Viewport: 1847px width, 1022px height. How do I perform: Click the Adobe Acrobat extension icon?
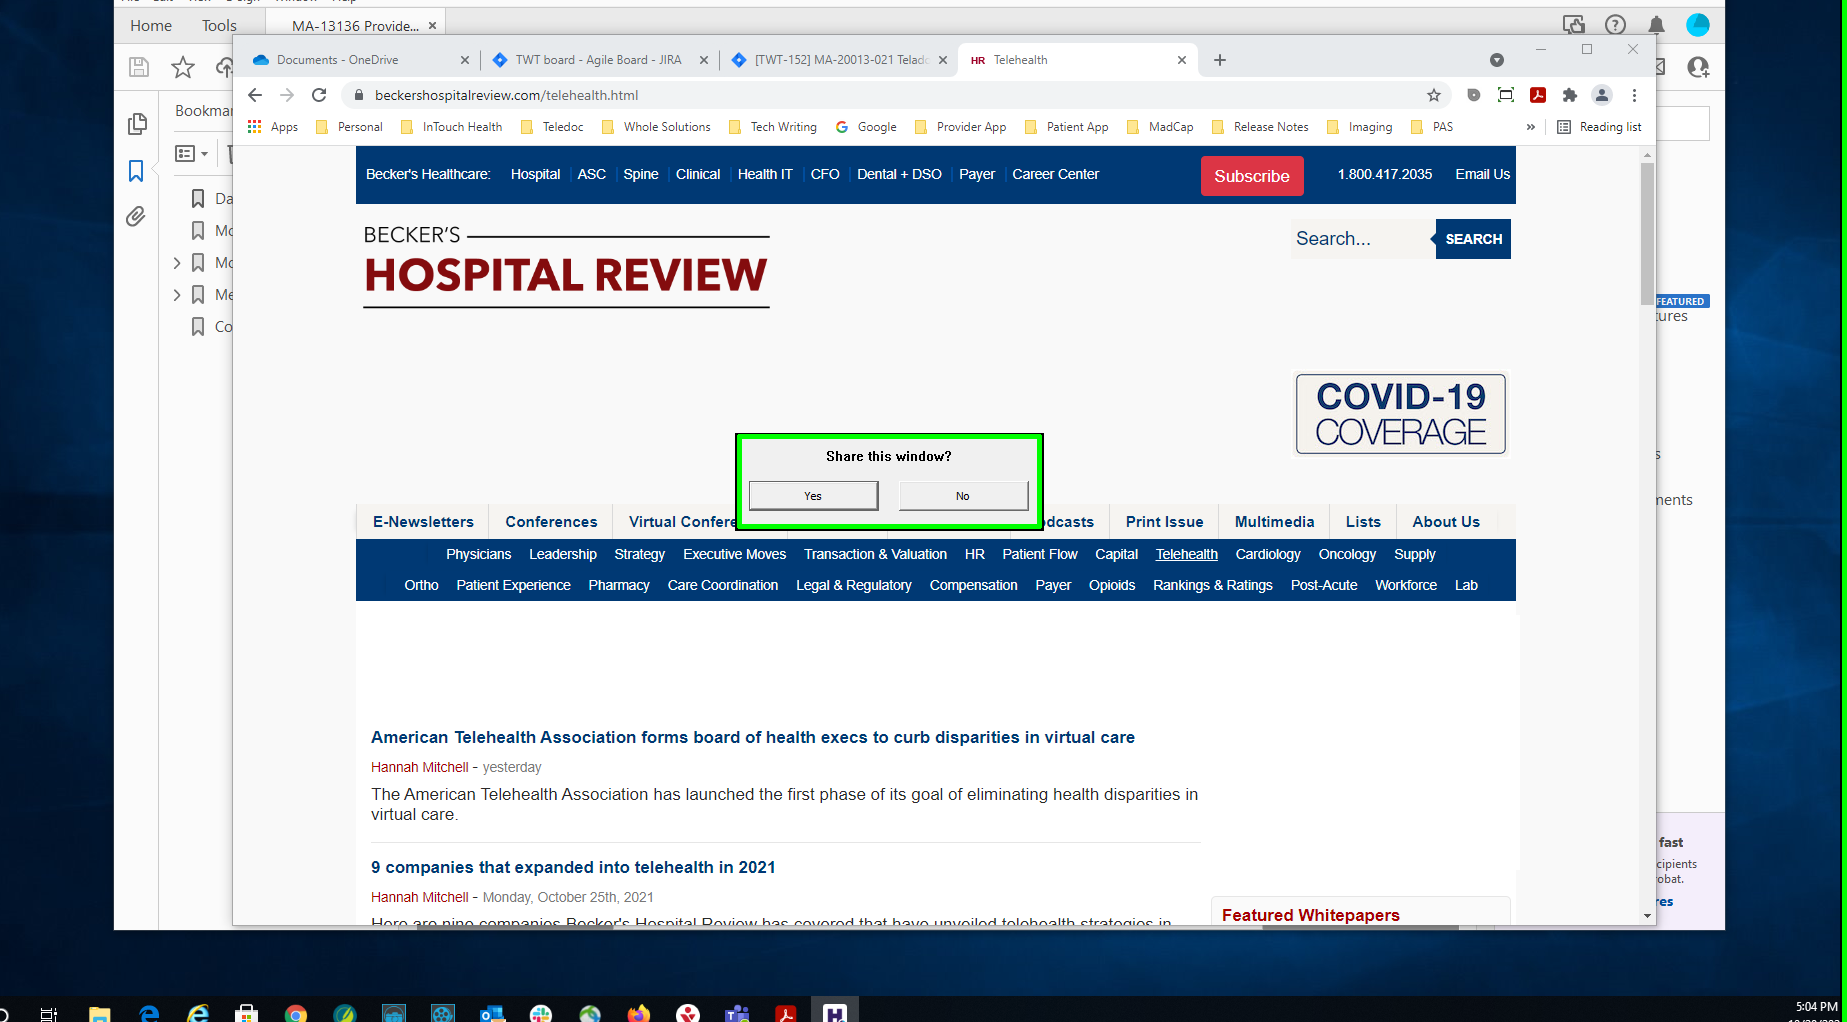tap(1538, 95)
